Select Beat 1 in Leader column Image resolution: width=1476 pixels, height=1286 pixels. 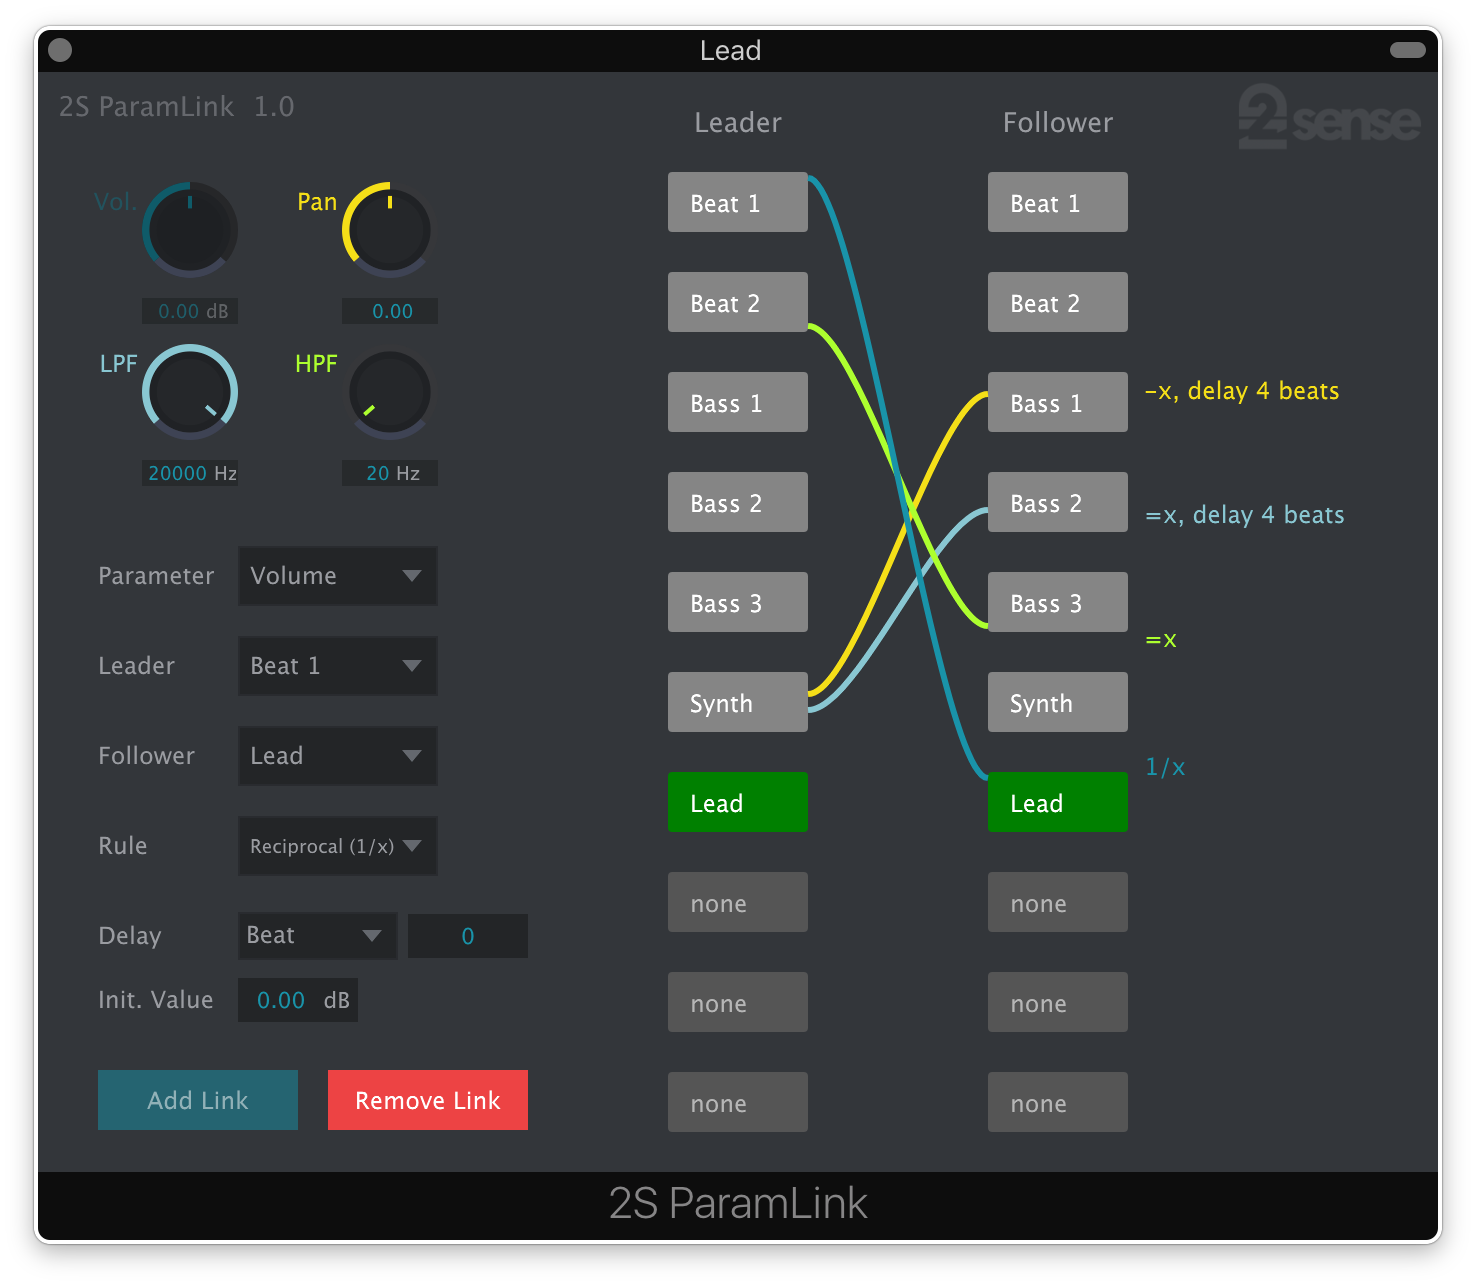(x=738, y=202)
